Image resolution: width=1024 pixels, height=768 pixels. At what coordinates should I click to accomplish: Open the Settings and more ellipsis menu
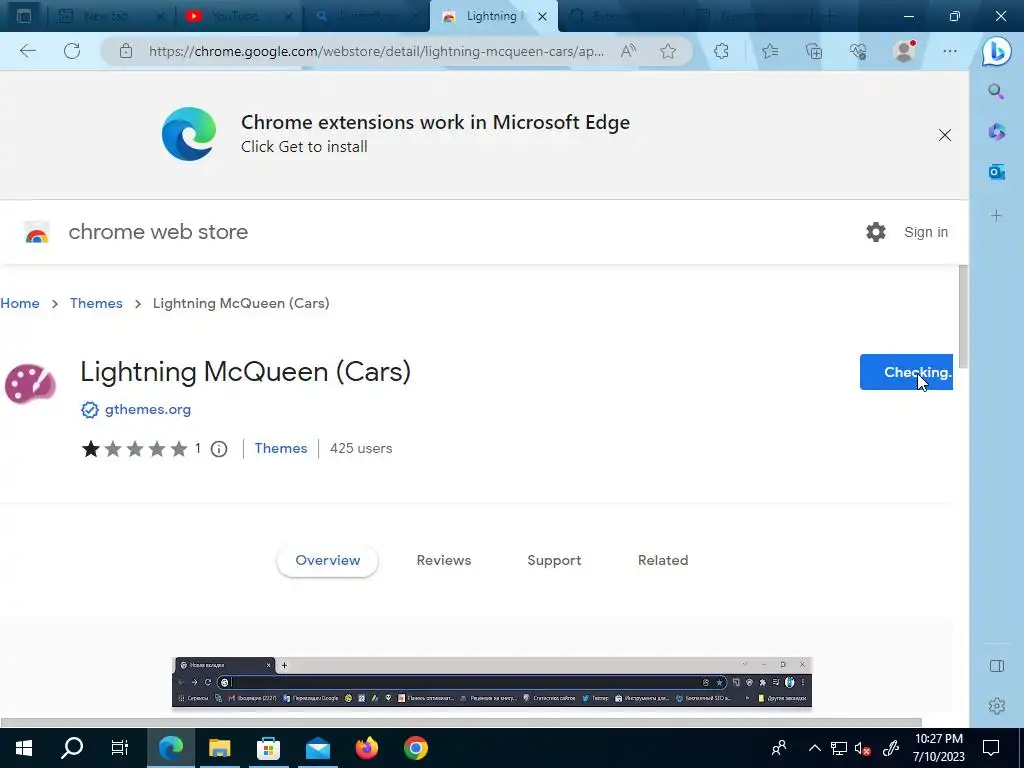(950, 51)
